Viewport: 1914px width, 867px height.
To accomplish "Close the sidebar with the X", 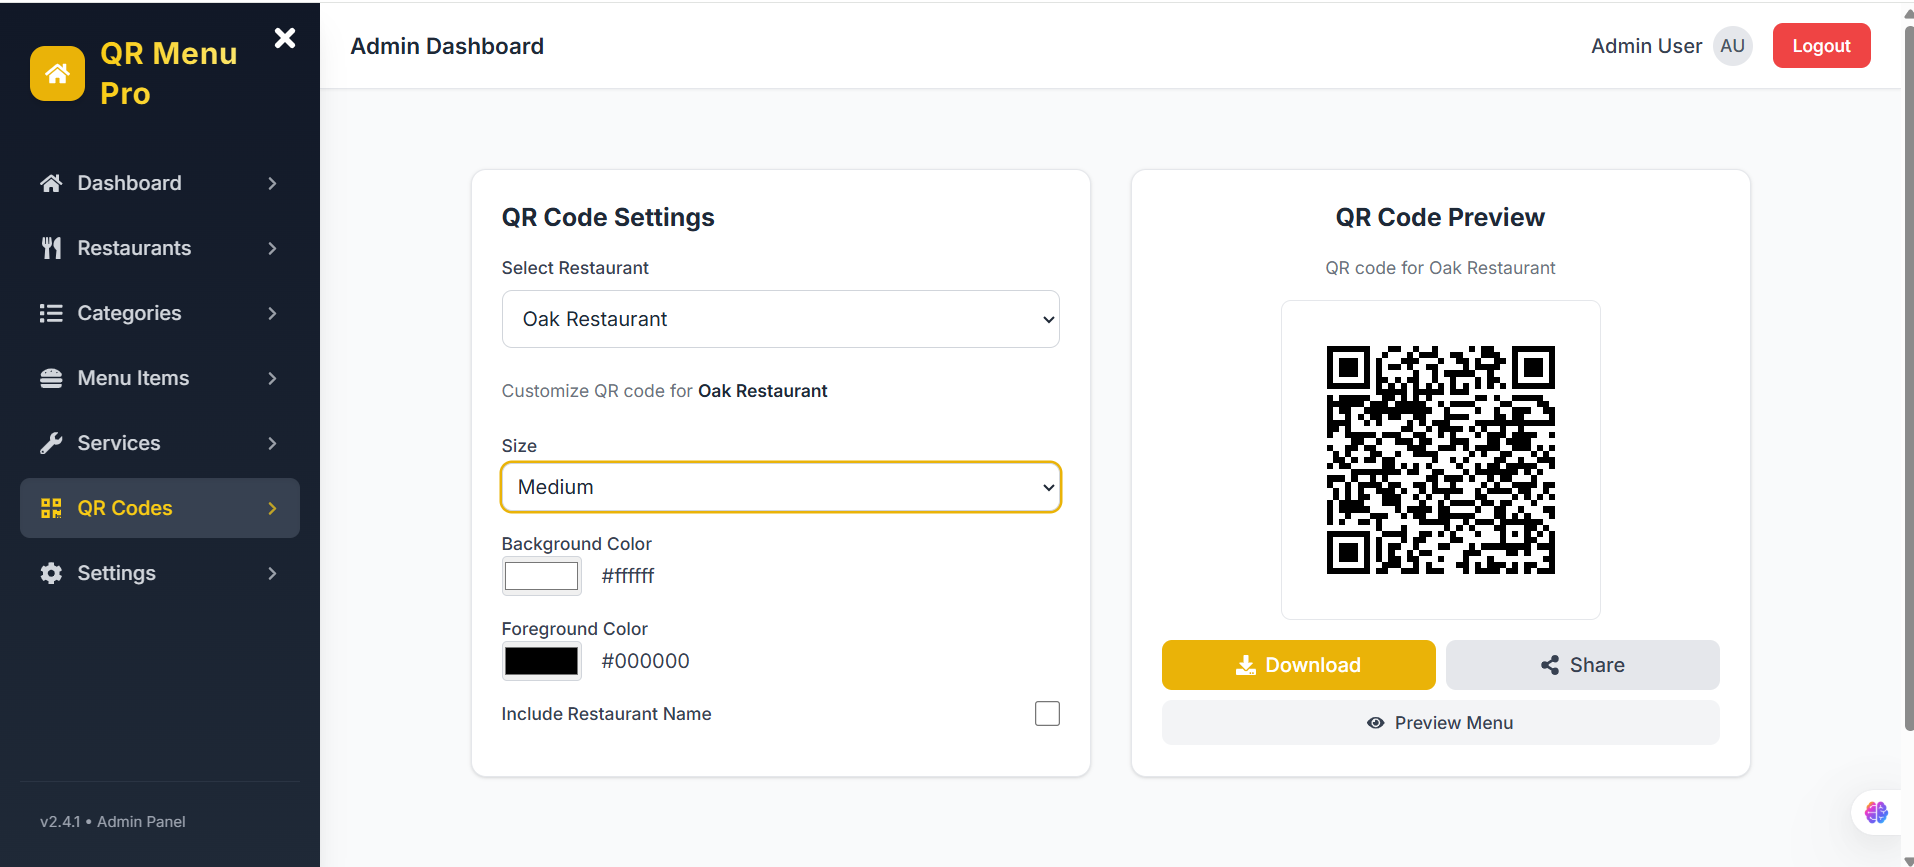I will [x=285, y=38].
